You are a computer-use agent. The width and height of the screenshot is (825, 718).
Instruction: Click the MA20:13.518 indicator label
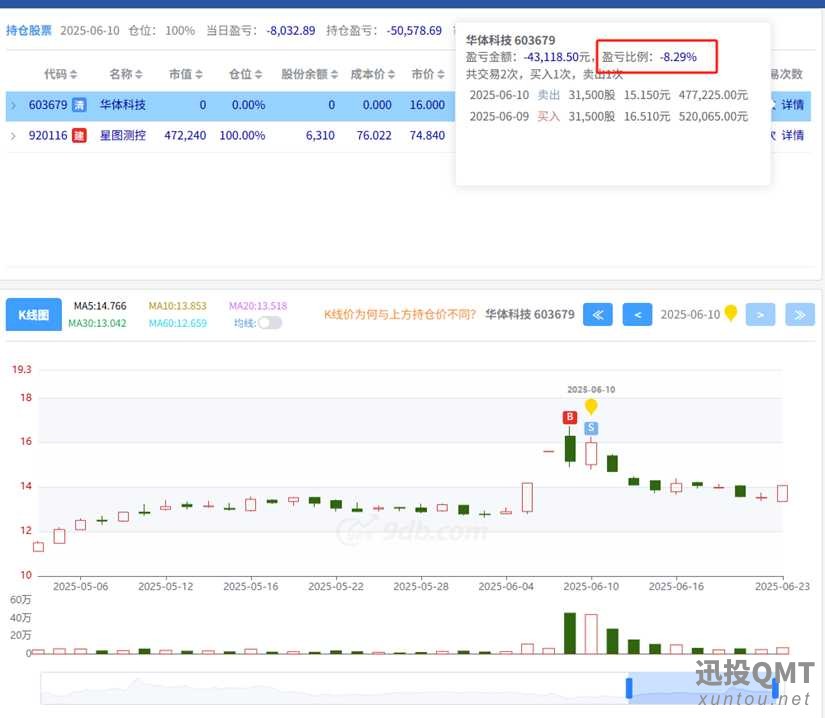tap(258, 306)
